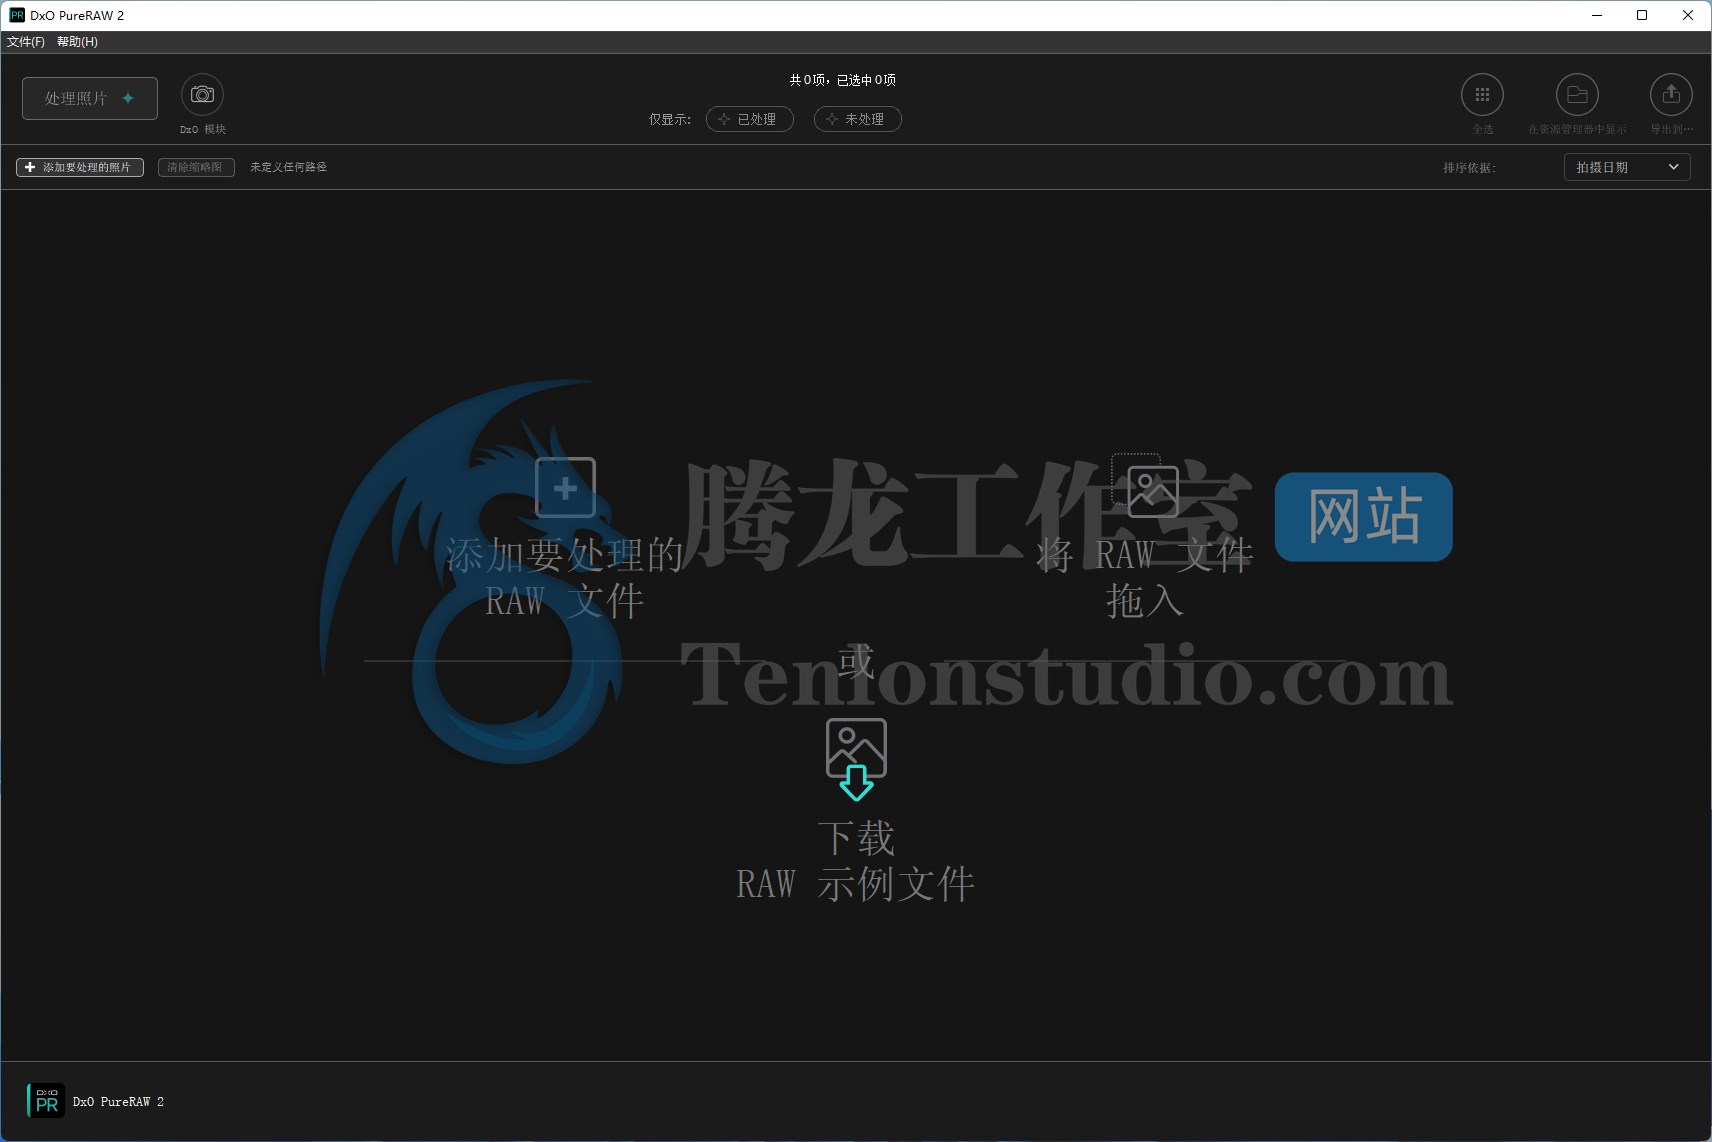Click the 共0项,已选中0项 count text
1712x1142 pixels.
click(842, 80)
